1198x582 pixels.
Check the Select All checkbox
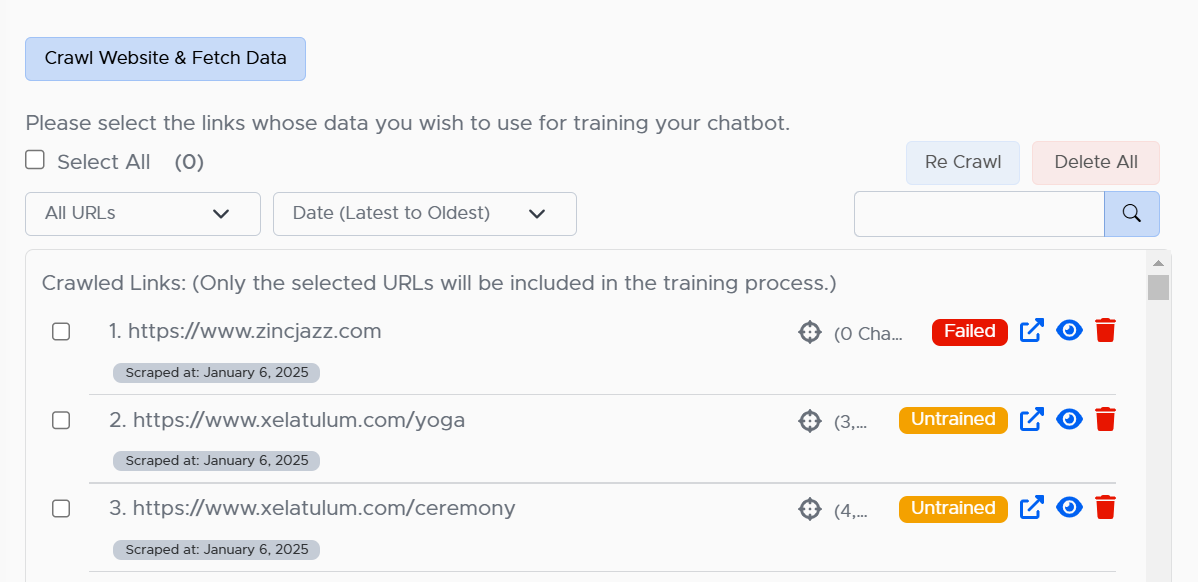34,160
